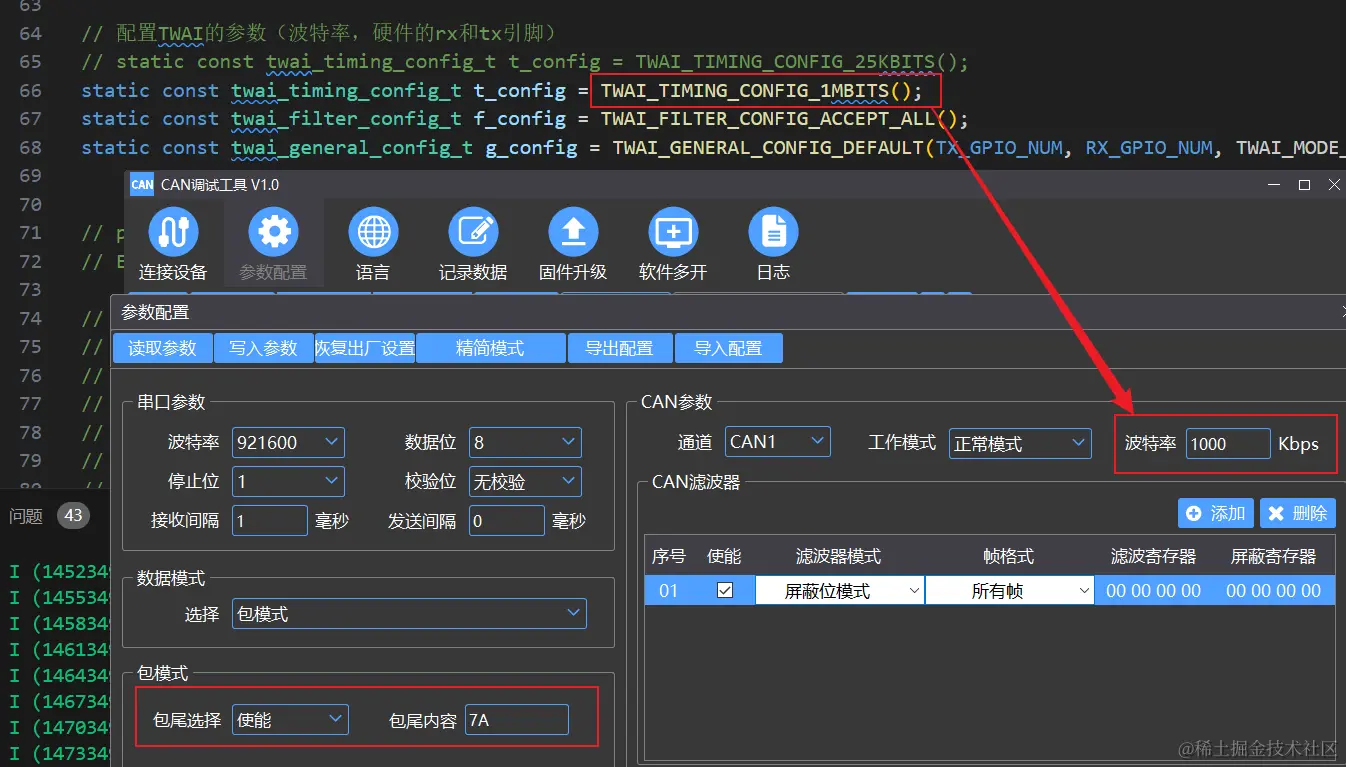This screenshot has height=767, width=1346.
Task: Minimize the CAN调试工具 window
Action: pos(1274,185)
